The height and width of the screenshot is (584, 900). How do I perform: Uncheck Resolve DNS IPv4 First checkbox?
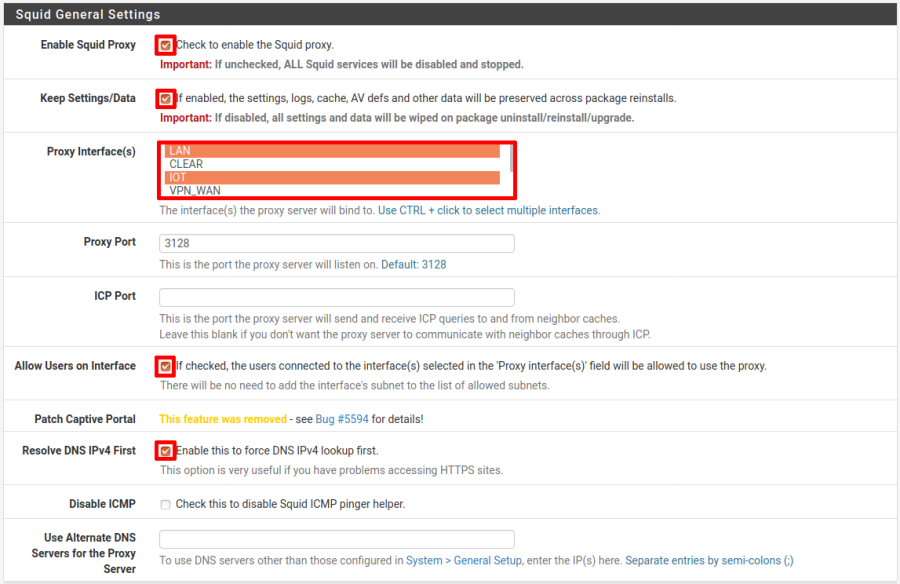(165, 451)
